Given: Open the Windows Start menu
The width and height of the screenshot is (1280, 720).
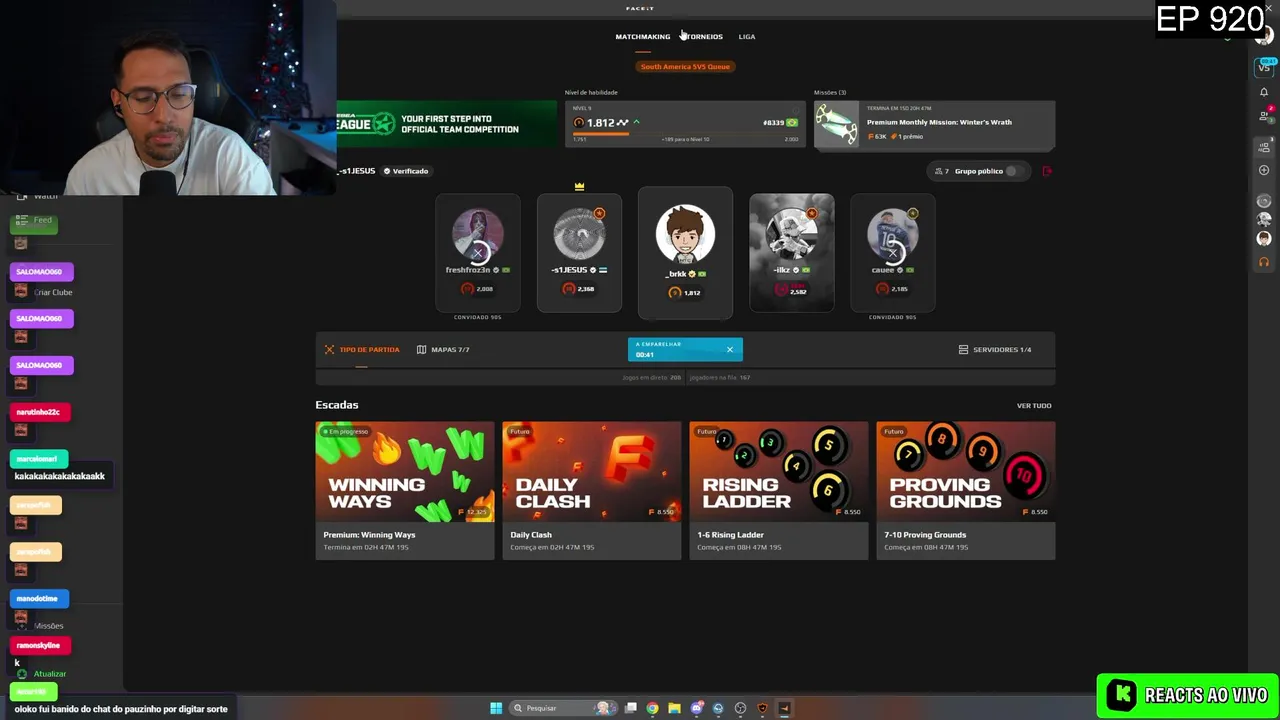Looking at the screenshot, I should coord(496,708).
